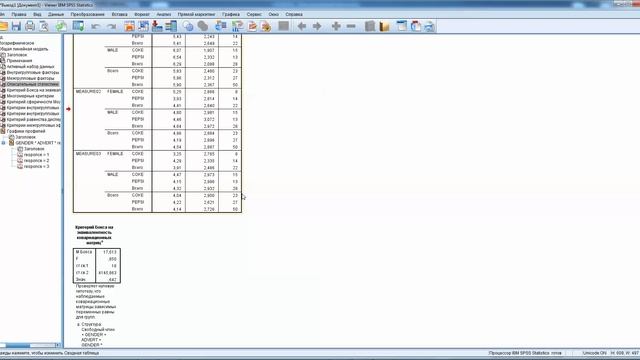Collapse outline with the minus icon

click(x=351, y=27)
